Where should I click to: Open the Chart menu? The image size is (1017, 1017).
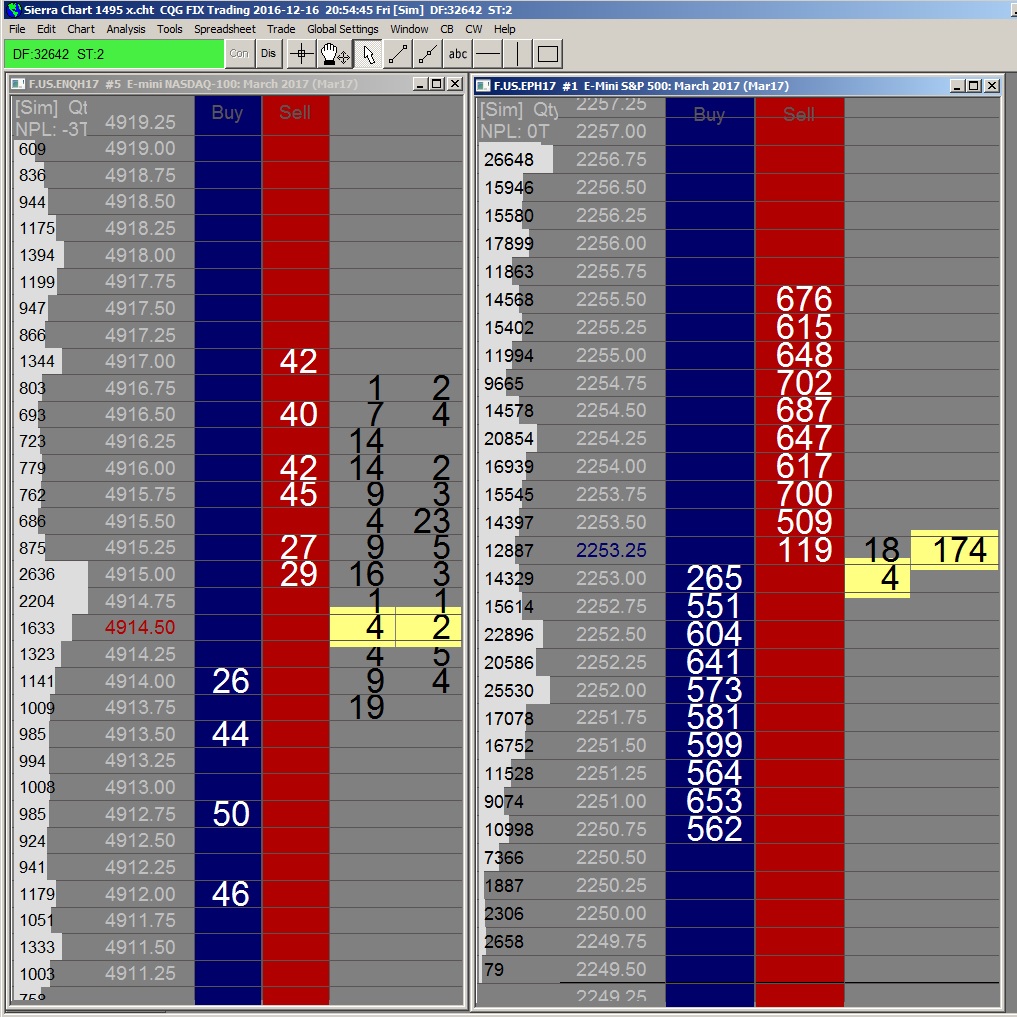(81, 29)
